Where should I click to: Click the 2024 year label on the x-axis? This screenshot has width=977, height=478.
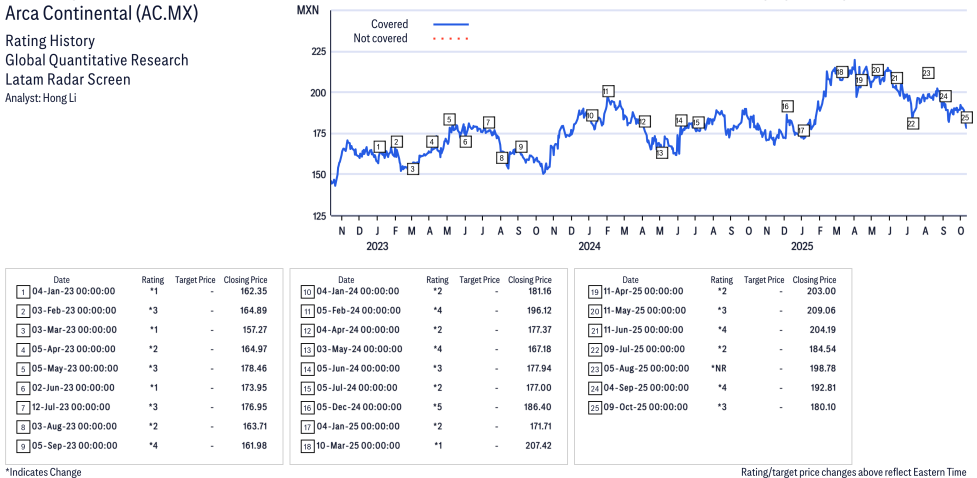589,245
